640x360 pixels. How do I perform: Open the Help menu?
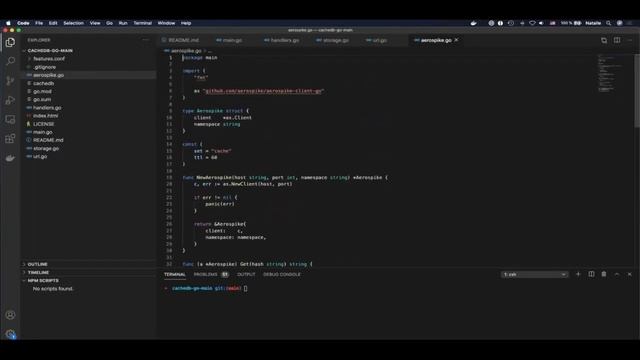(x=186, y=23)
